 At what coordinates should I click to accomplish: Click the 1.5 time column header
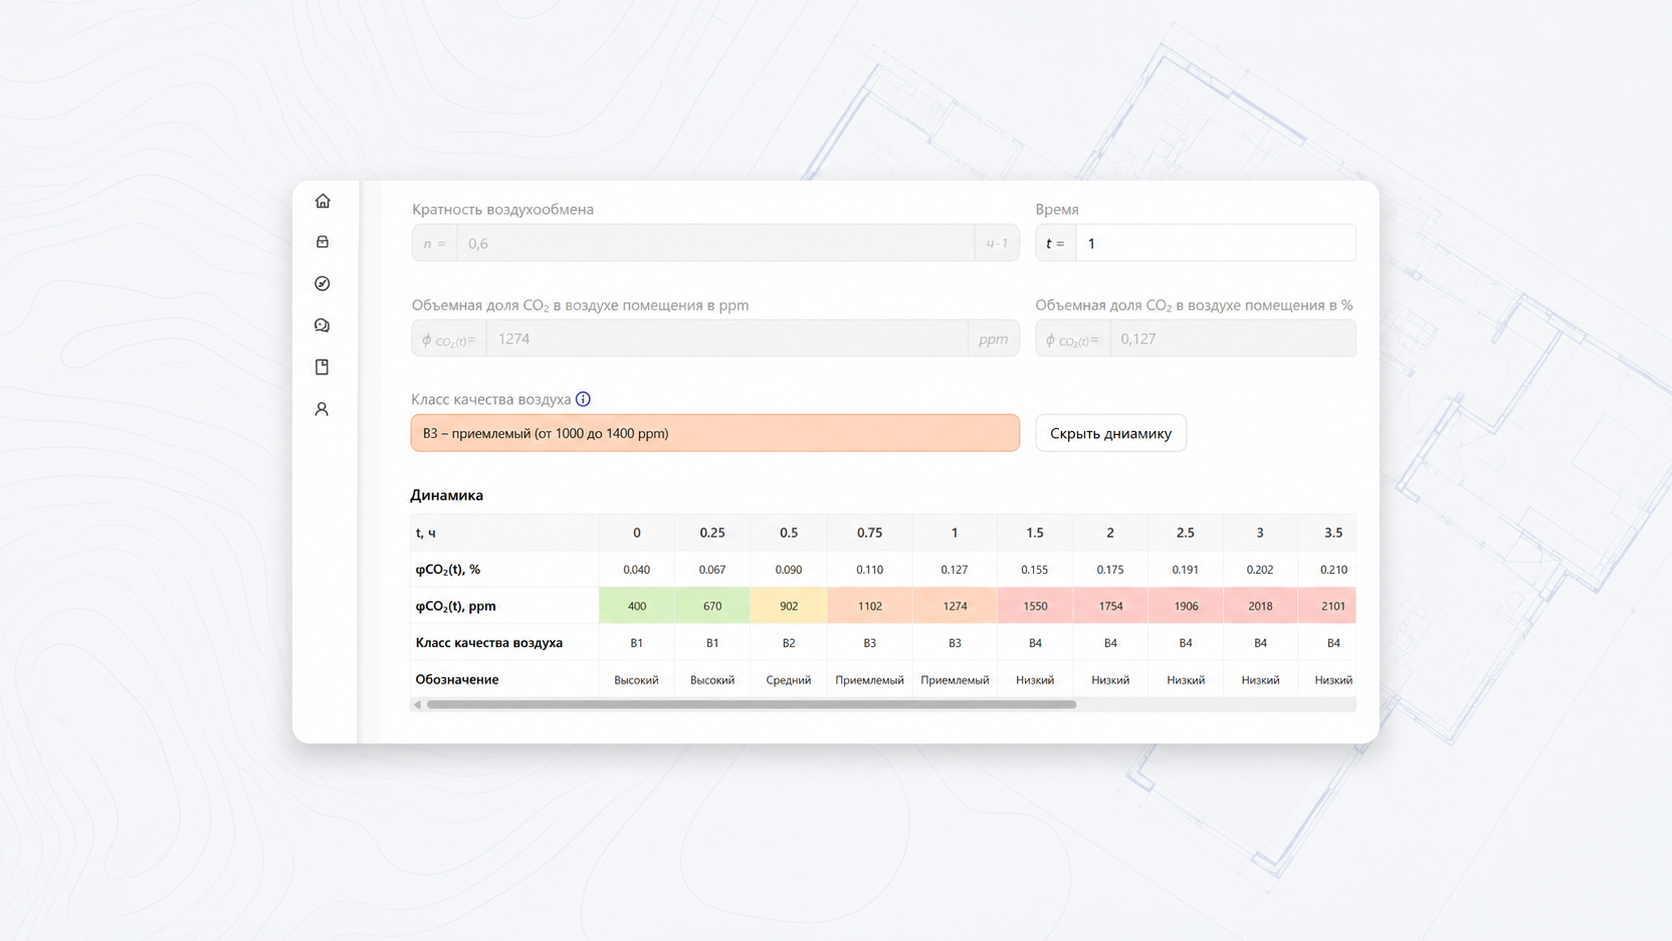click(1034, 533)
